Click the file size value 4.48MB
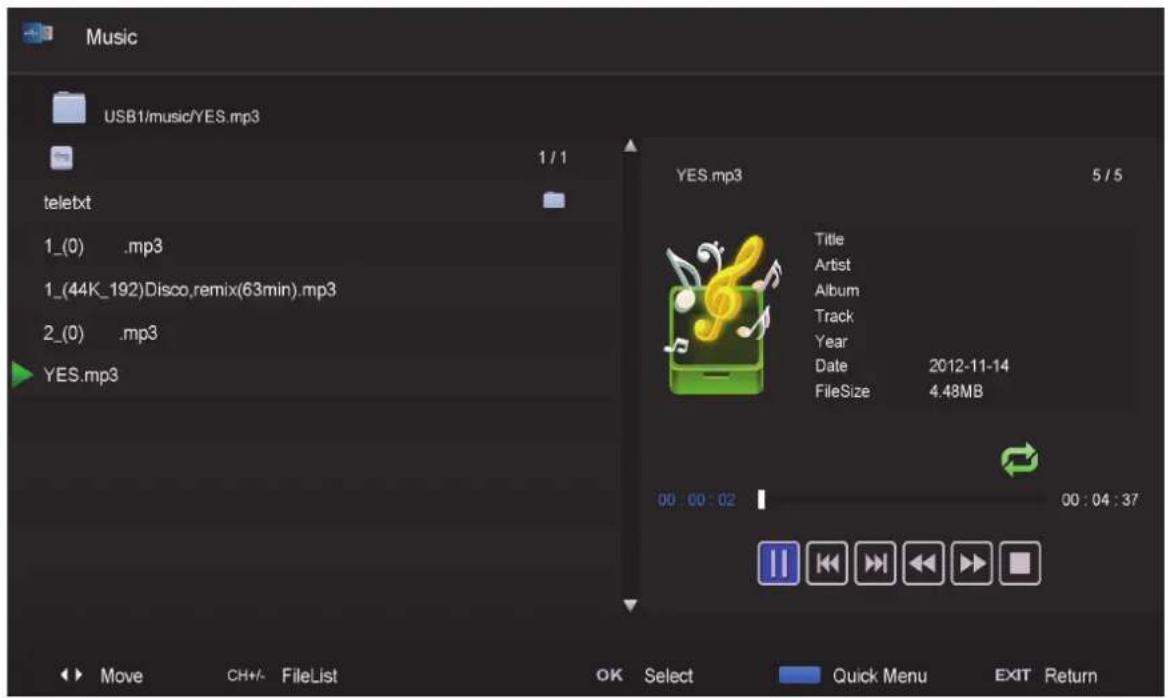The width and height of the screenshot is (1168, 698). [956, 391]
